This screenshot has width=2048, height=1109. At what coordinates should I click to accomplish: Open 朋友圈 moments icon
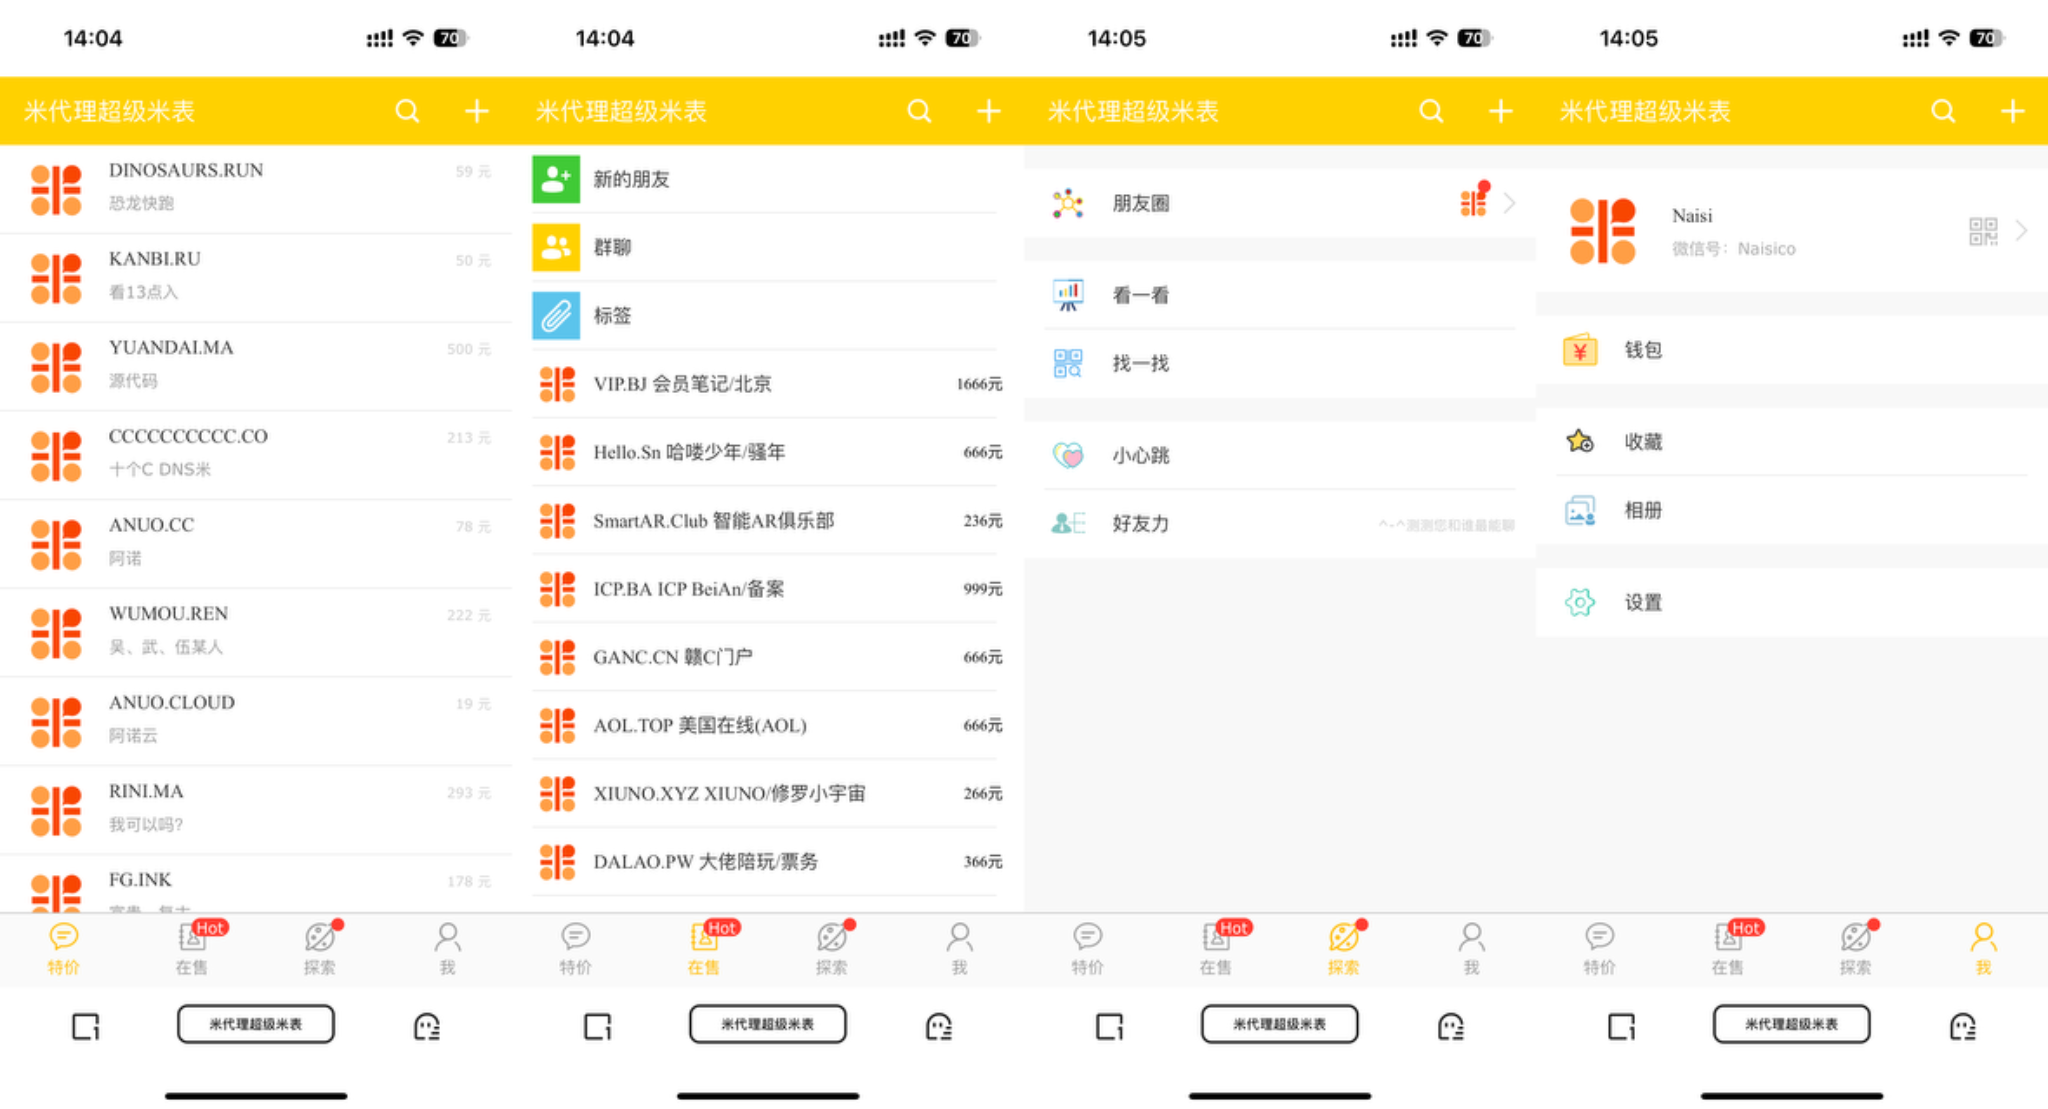click(1068, 203)
